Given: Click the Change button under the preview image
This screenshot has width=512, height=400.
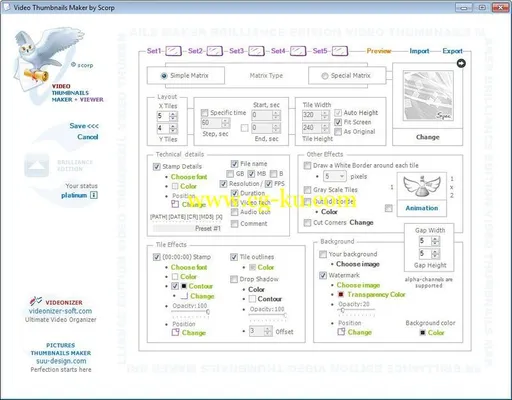Looking at the screenshot, I should [x=428, y=137].
